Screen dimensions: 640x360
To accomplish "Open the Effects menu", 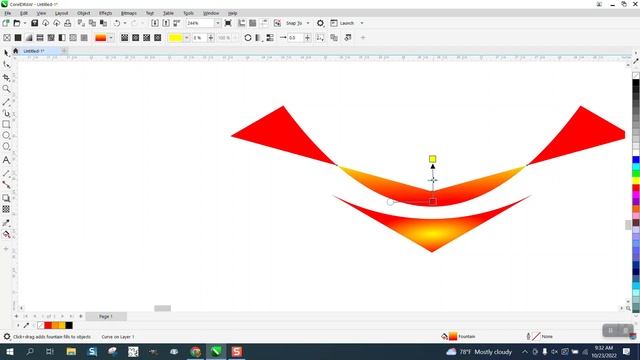I will pos(105,13).
